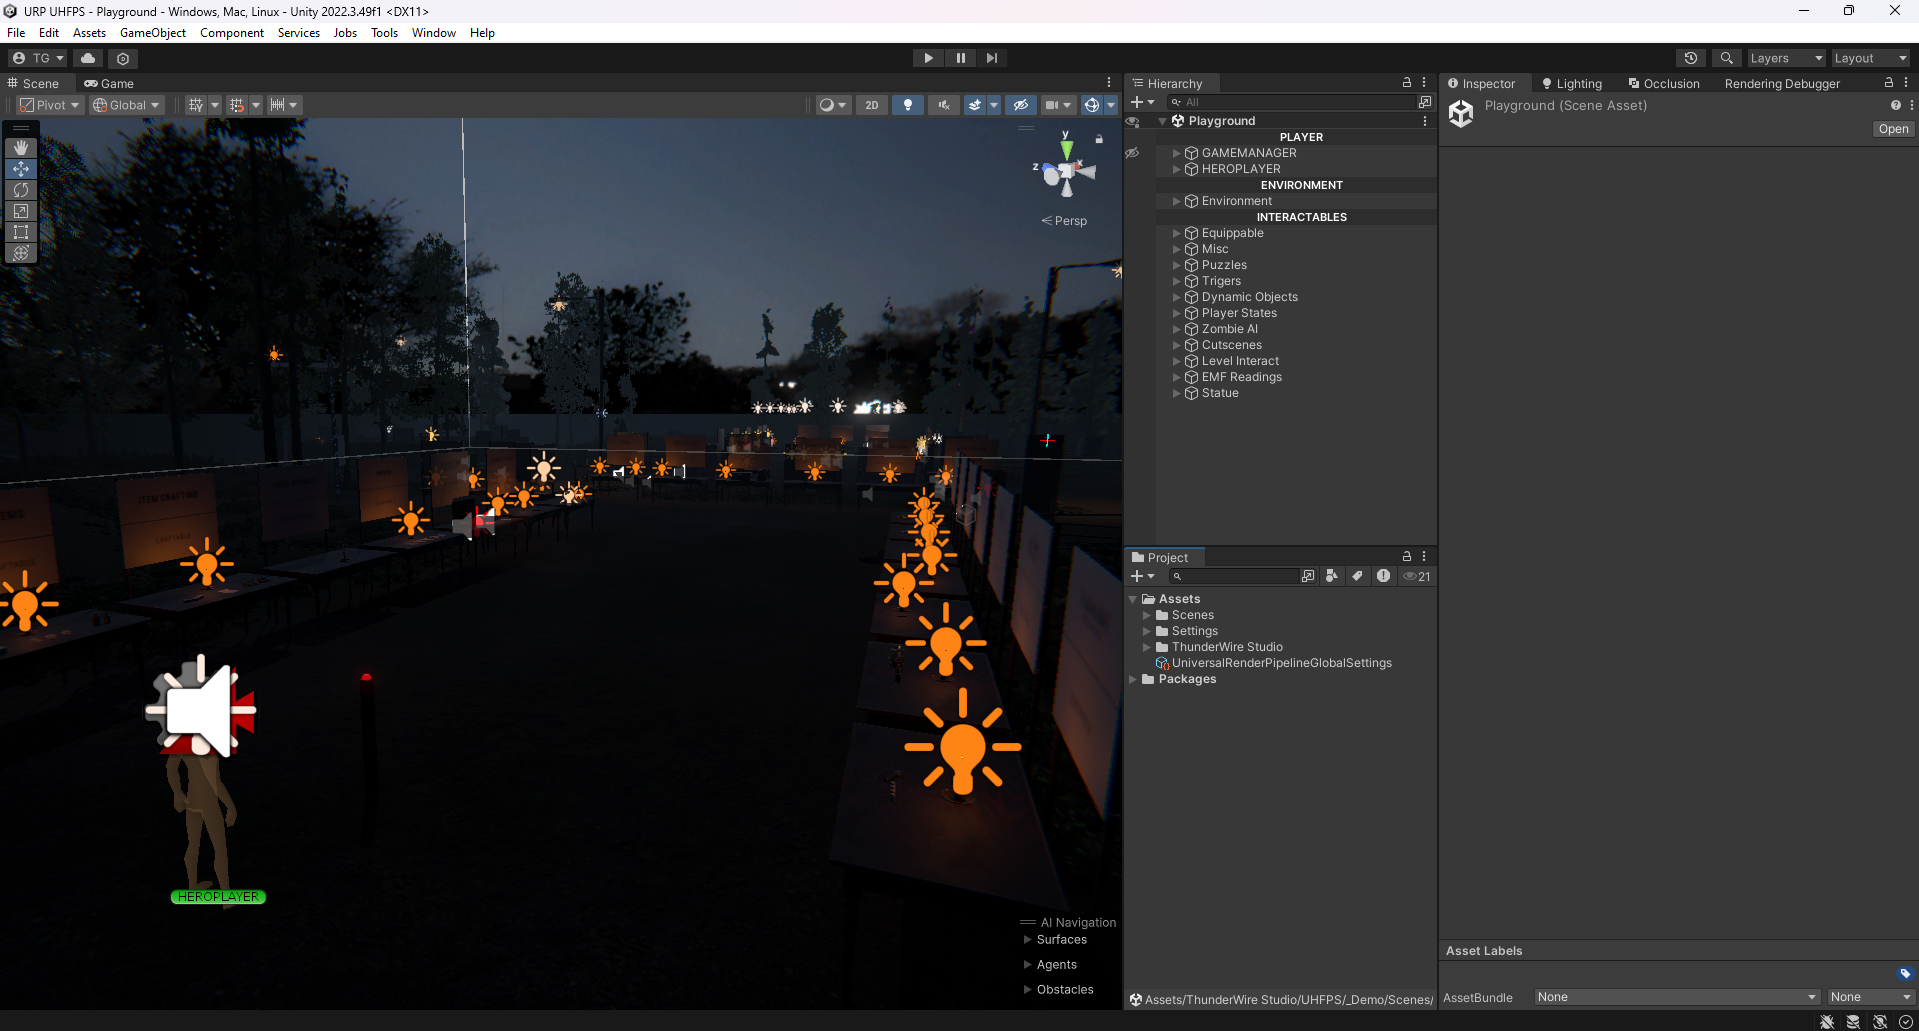This screenshot has height=1031, width=1919.
Task: Click the Play button to run game
Action: tap(928, 58)
